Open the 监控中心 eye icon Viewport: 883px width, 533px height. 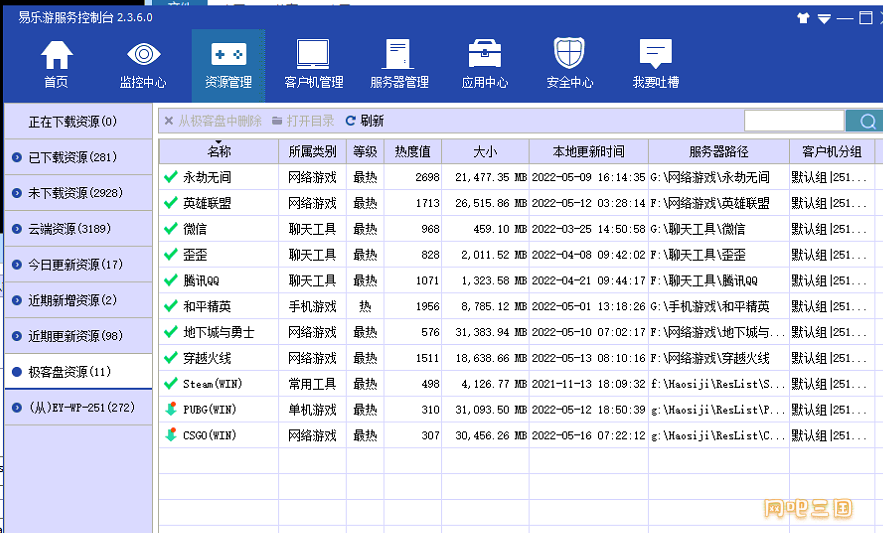tap(143, 55)
